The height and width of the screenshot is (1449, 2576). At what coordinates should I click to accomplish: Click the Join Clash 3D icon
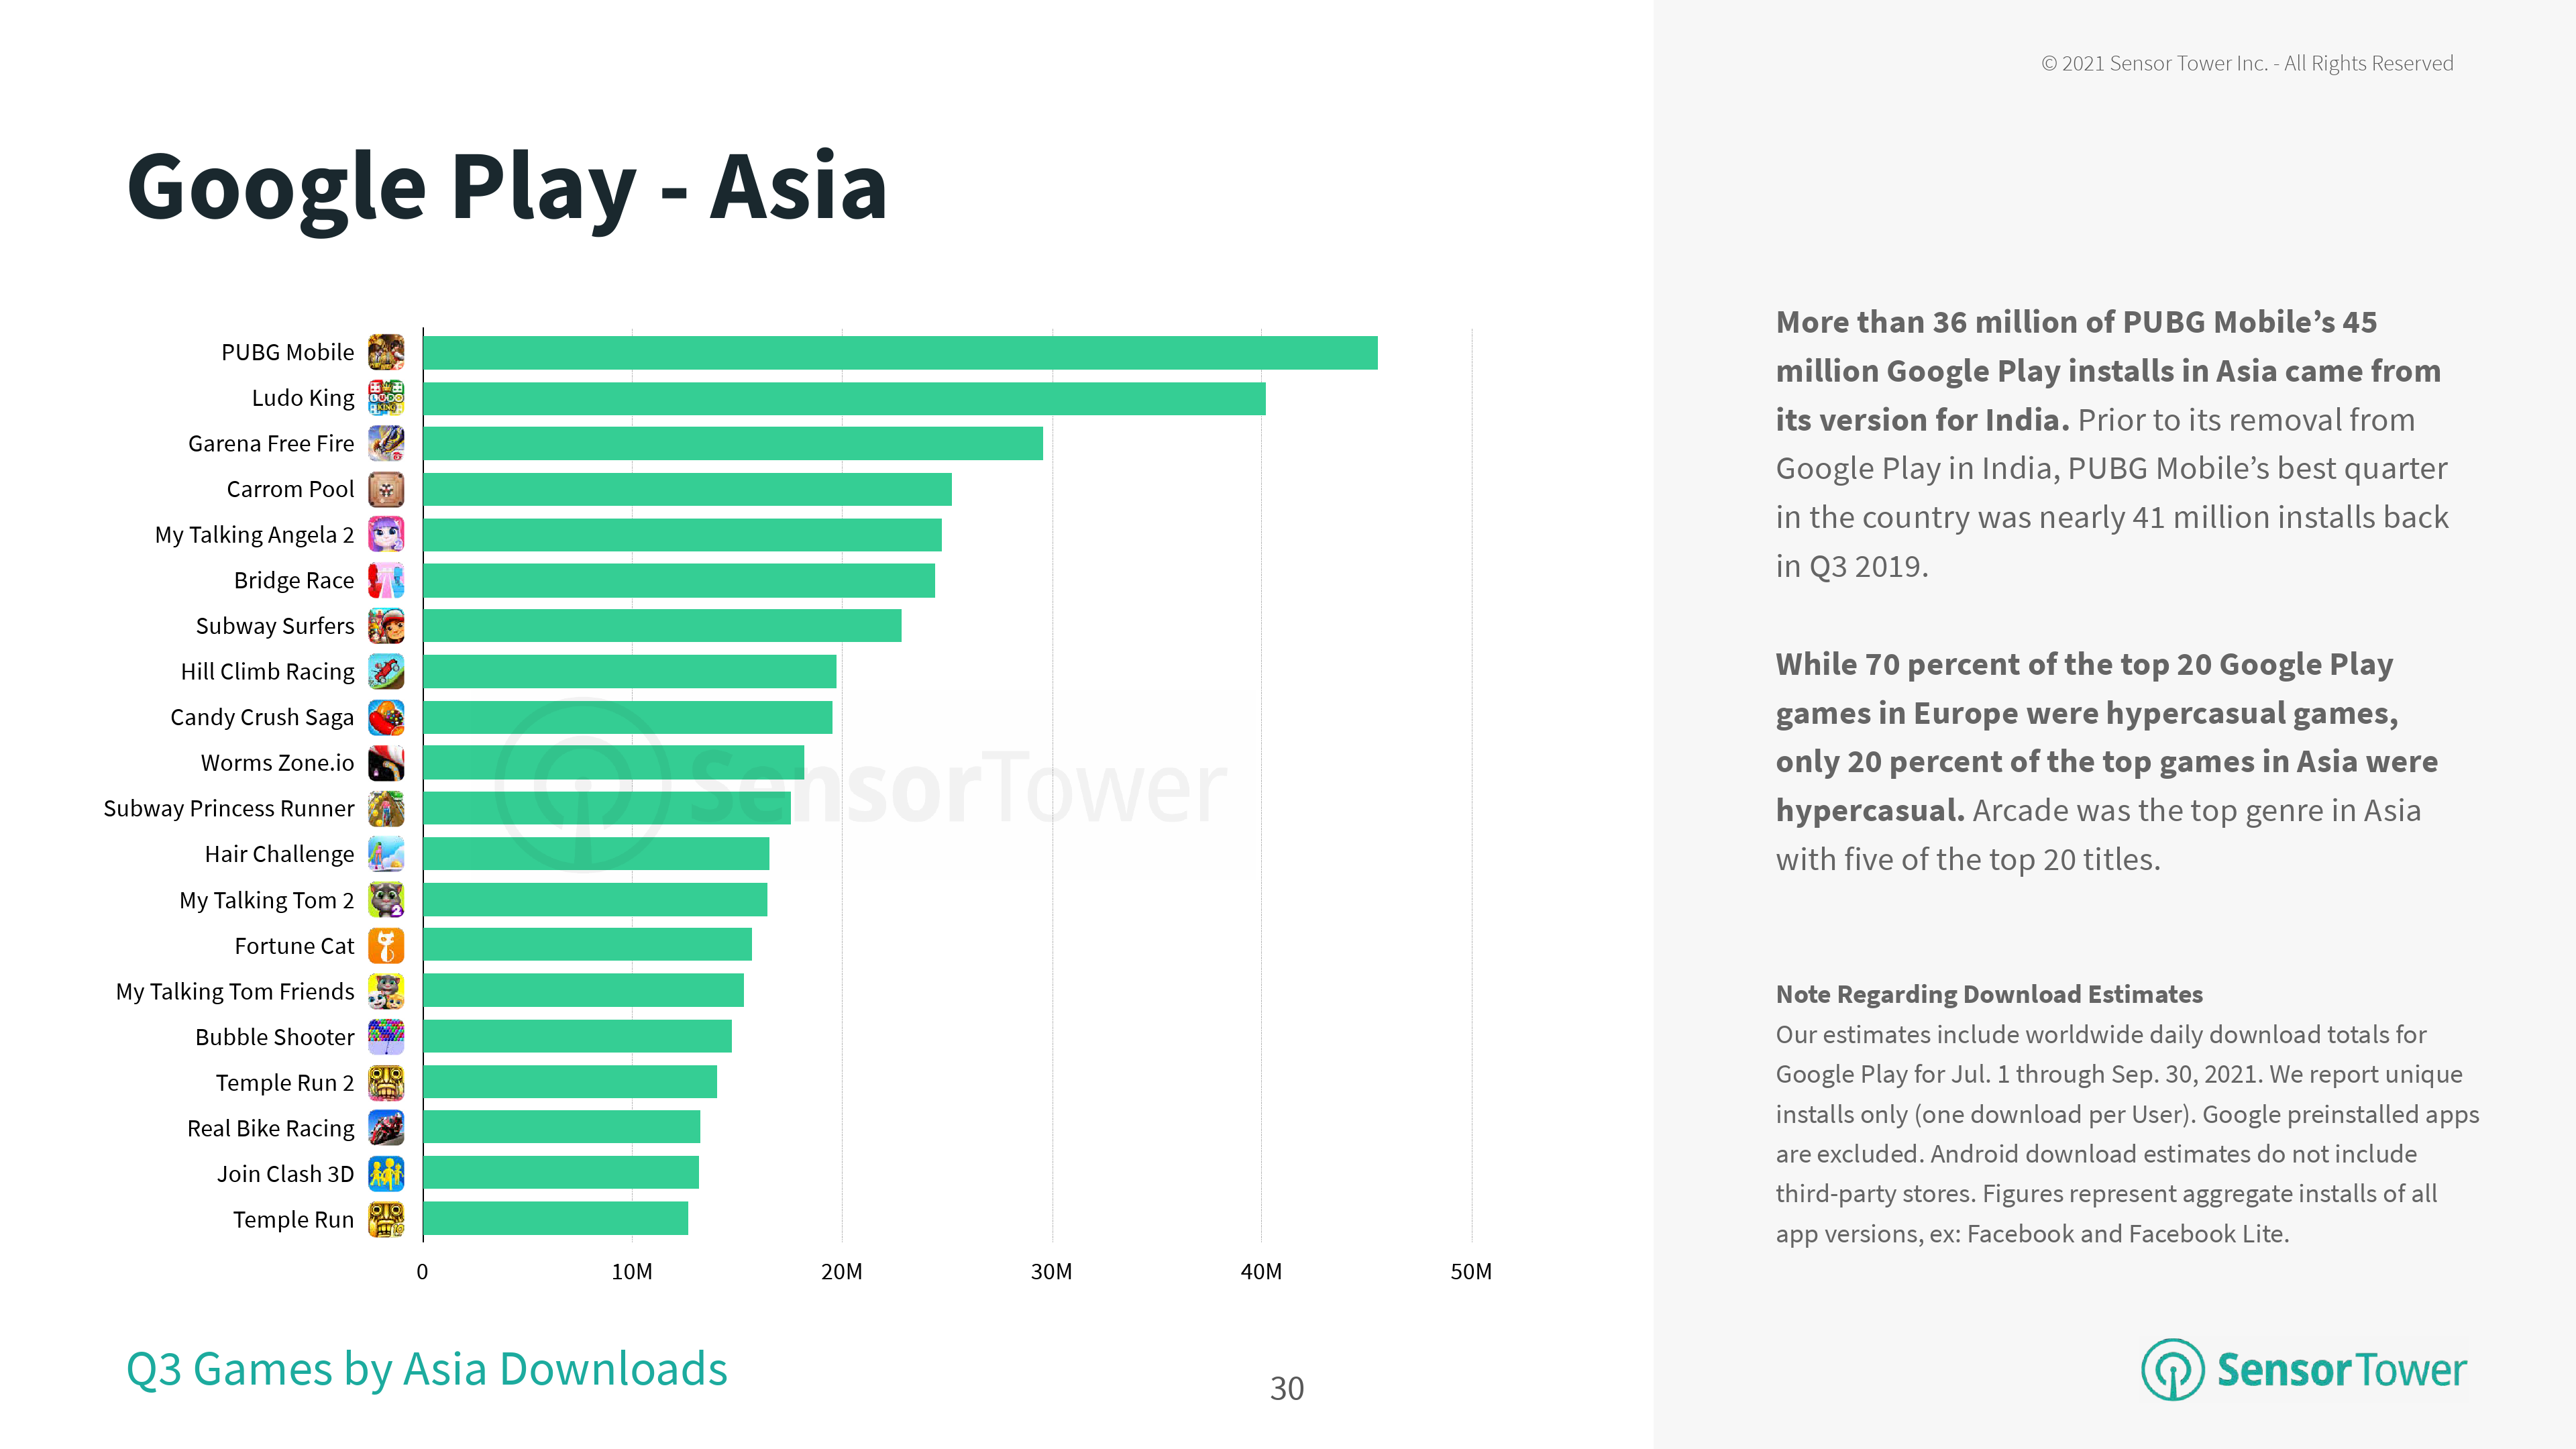pos(386,1173)
